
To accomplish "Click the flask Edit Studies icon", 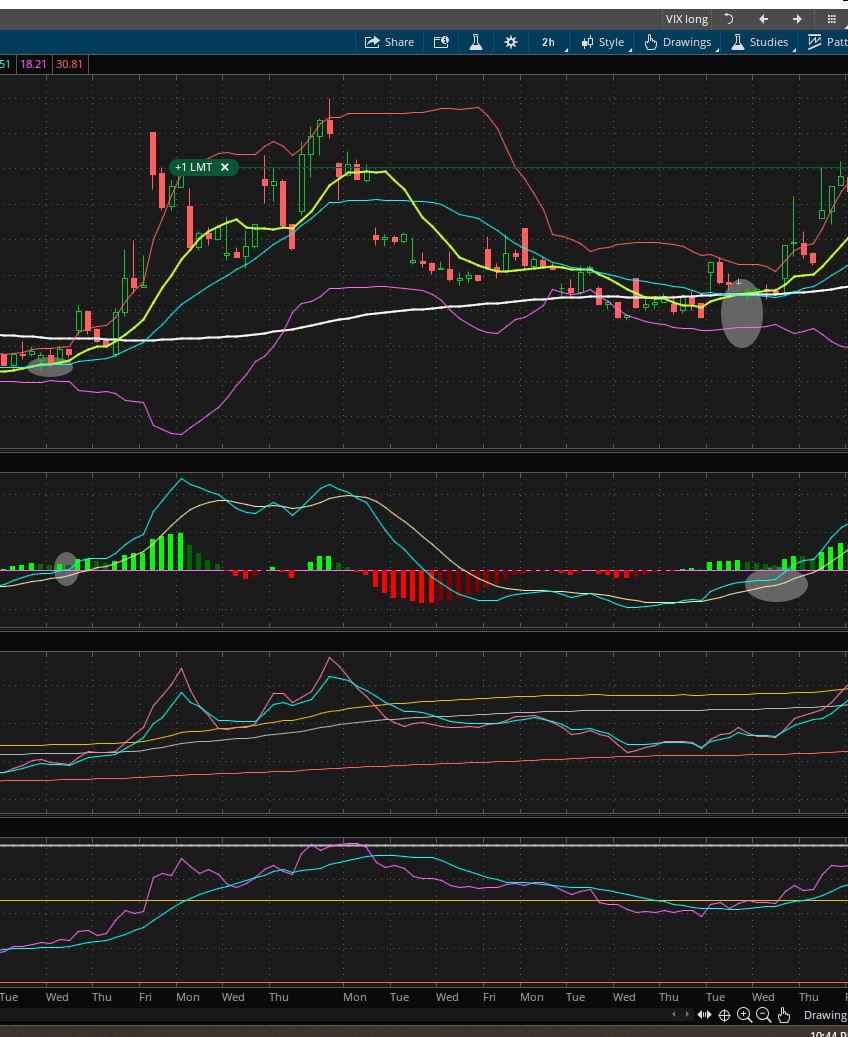I will pyautogui.click(x=476, y=42).
